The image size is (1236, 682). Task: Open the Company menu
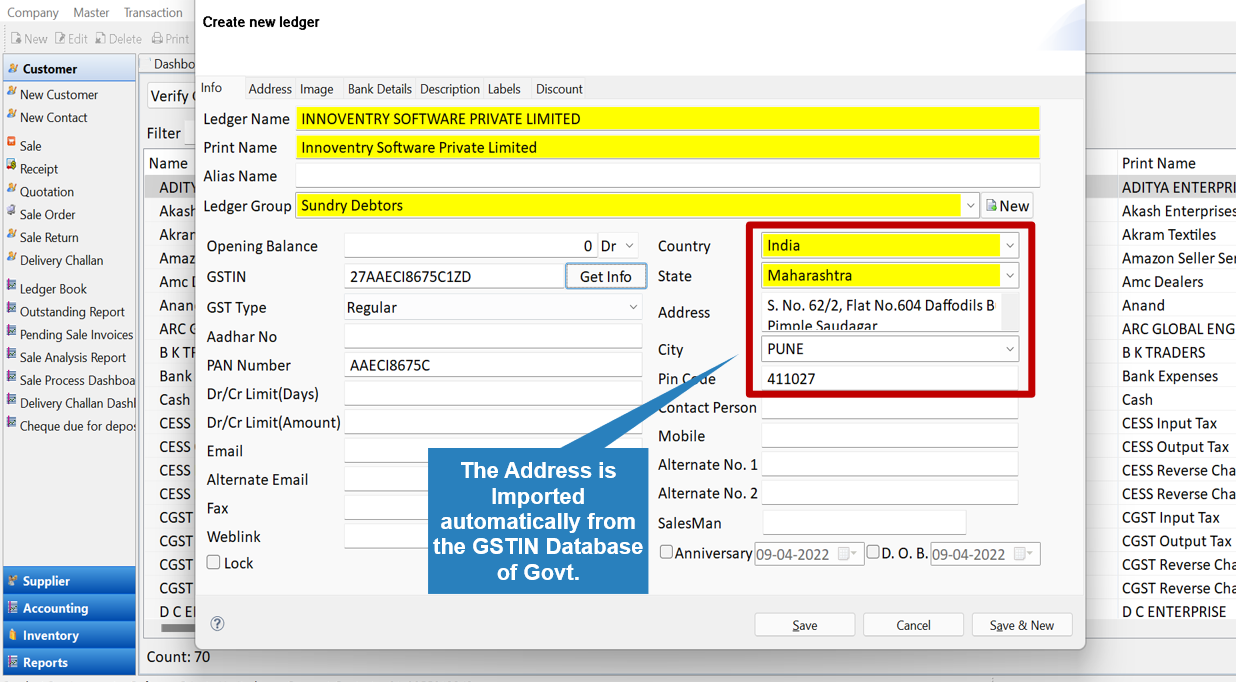[33, 13]
